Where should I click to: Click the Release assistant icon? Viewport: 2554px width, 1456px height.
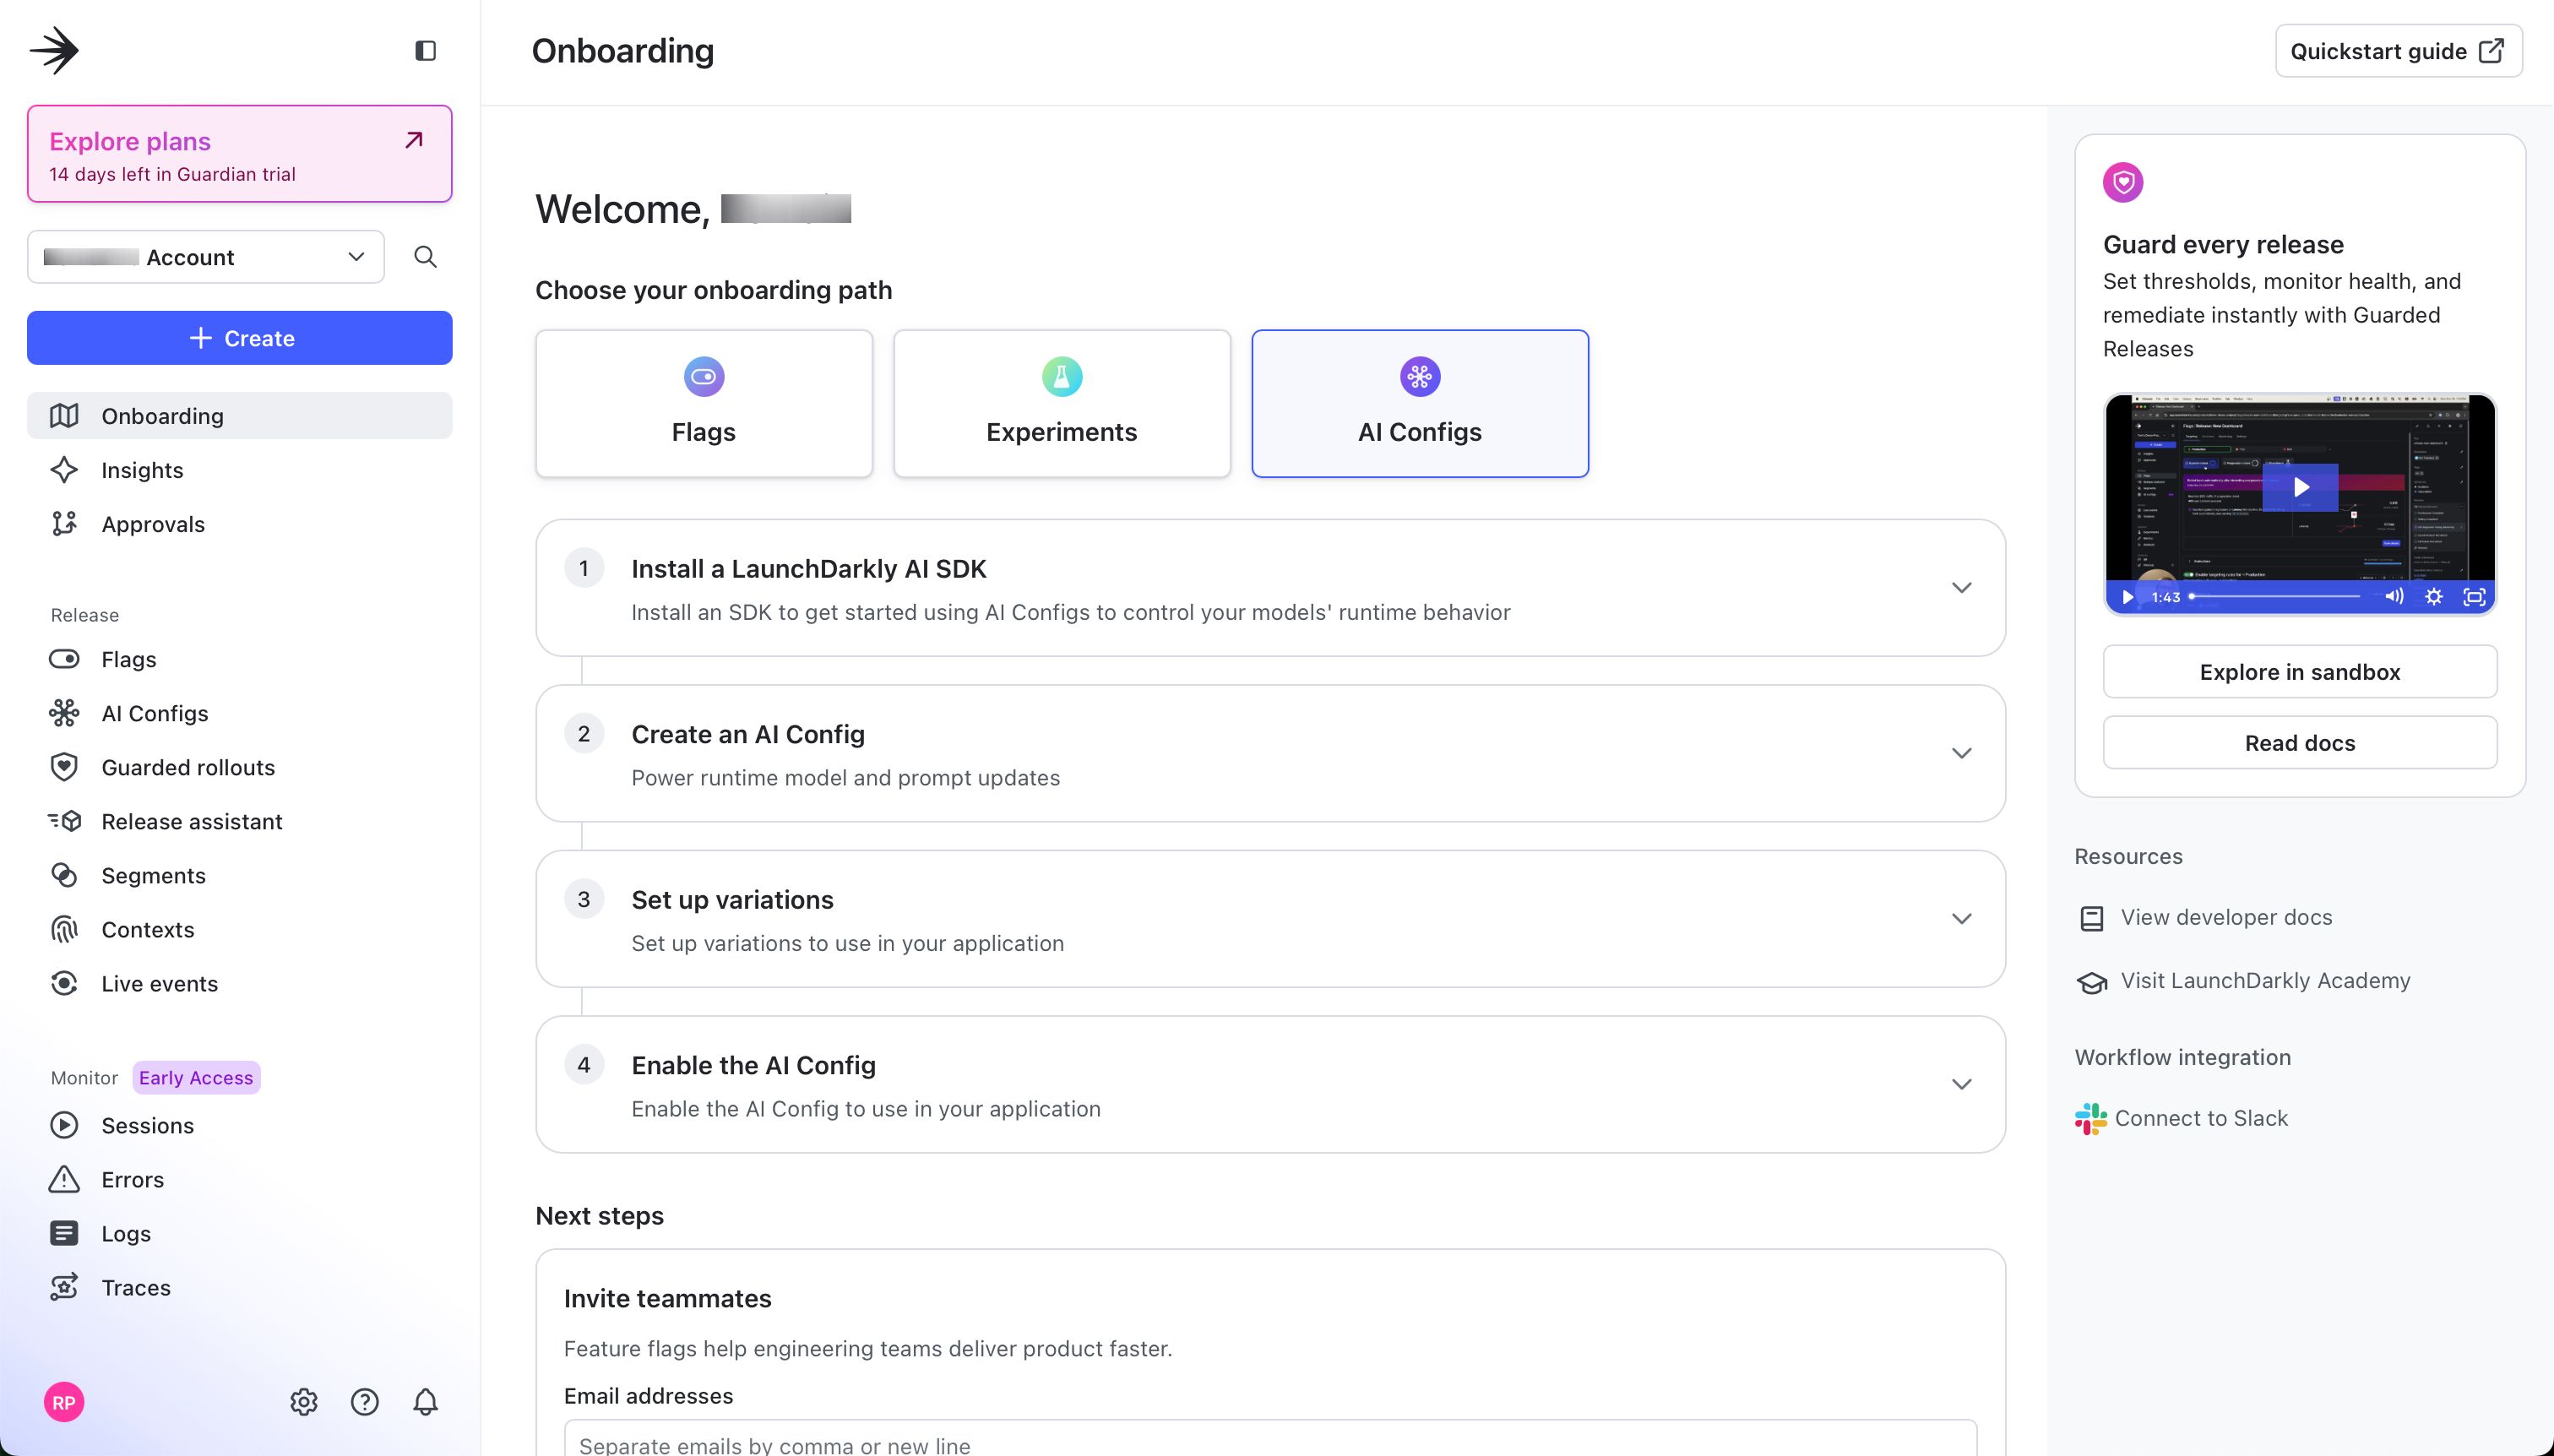click(64, 821)
